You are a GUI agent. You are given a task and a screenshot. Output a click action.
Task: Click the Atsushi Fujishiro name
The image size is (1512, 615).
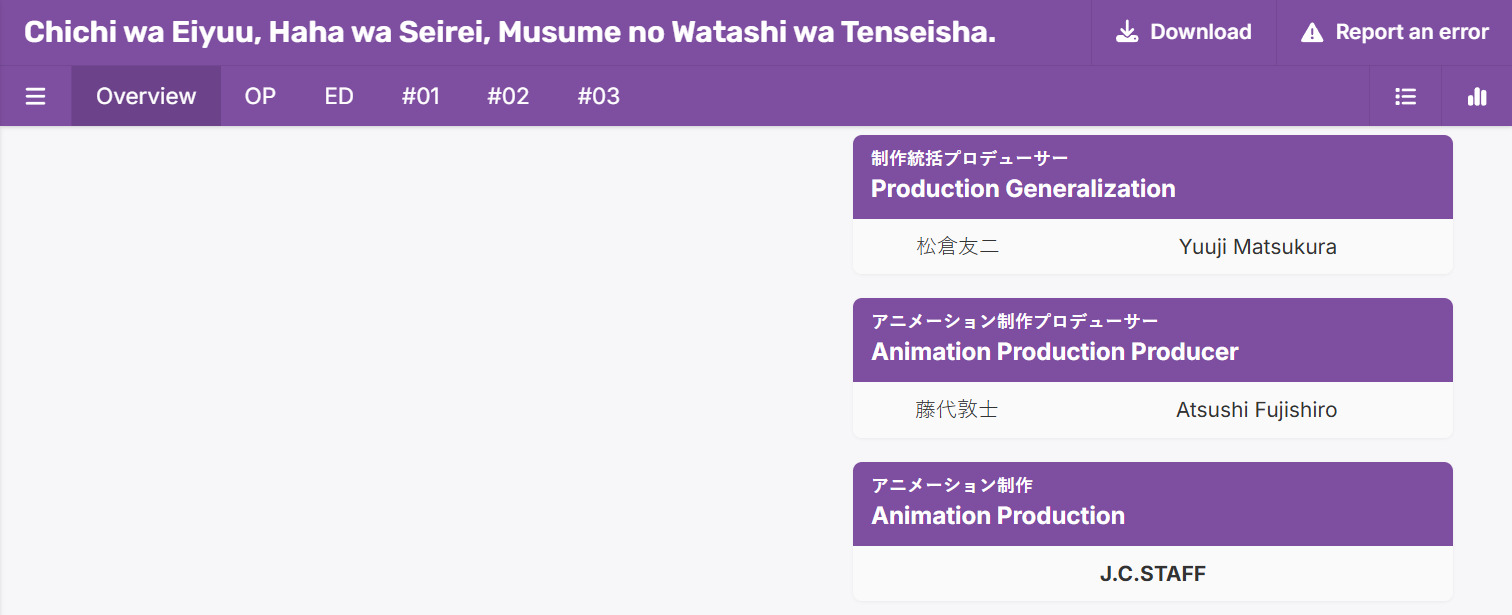point(1256,410)
